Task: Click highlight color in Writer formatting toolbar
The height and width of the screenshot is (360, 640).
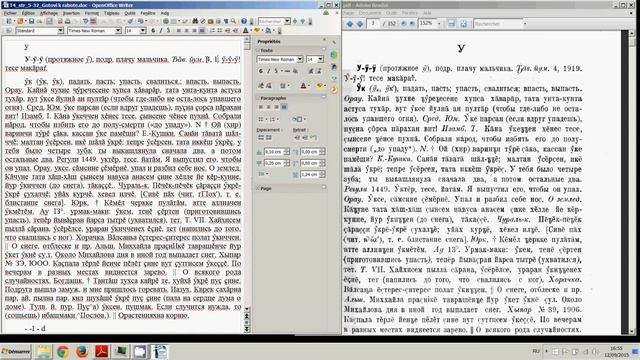Action: 257,31
